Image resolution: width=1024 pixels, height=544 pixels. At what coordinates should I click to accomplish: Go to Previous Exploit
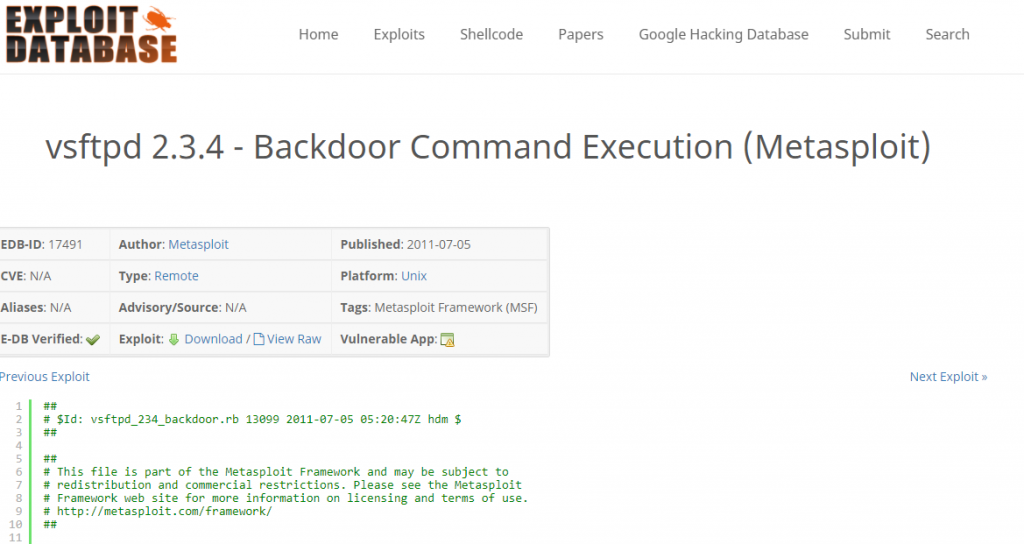44,377
